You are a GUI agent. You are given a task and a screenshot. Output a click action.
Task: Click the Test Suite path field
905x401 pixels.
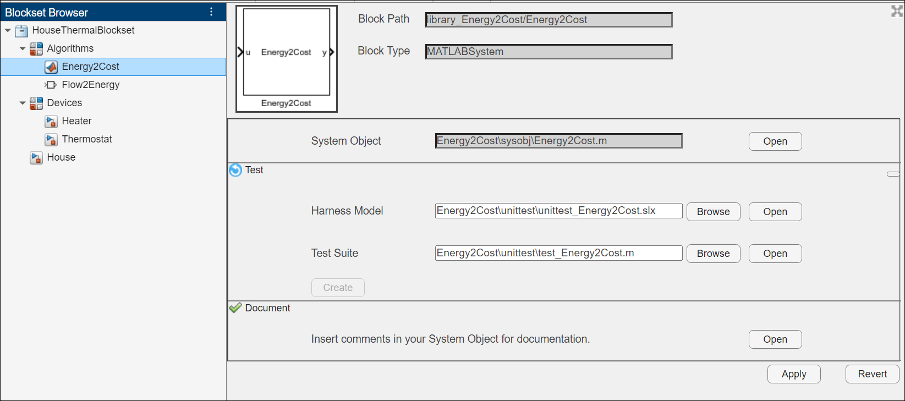pyautogui.click(x=559, y=253)
